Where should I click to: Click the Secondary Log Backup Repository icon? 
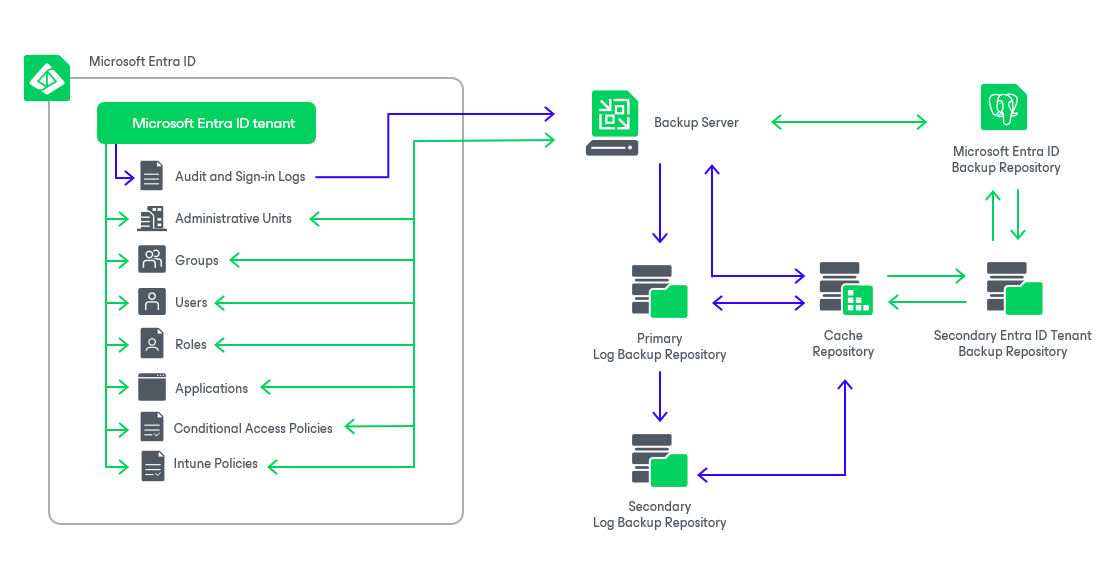tap(659, 460)
